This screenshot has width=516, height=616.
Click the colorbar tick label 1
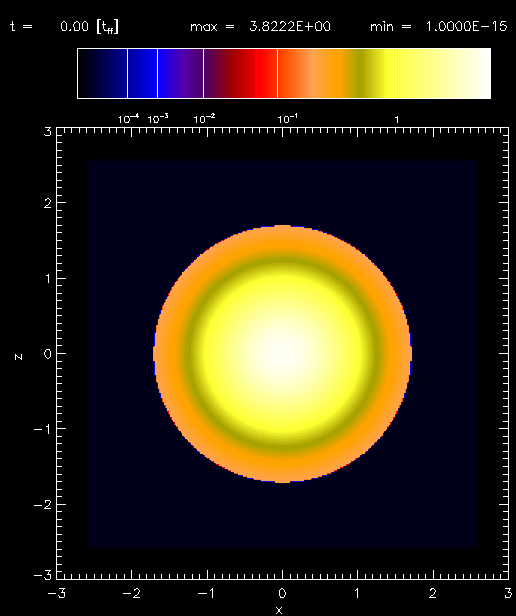397,119
